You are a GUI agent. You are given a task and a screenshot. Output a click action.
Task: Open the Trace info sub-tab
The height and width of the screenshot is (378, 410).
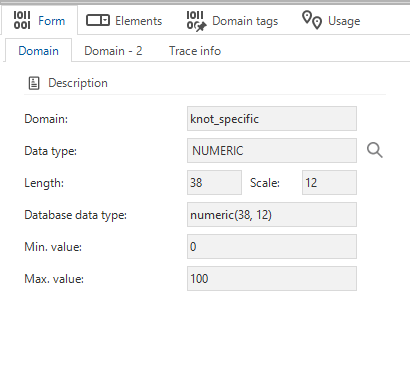[x=195, y=51]
